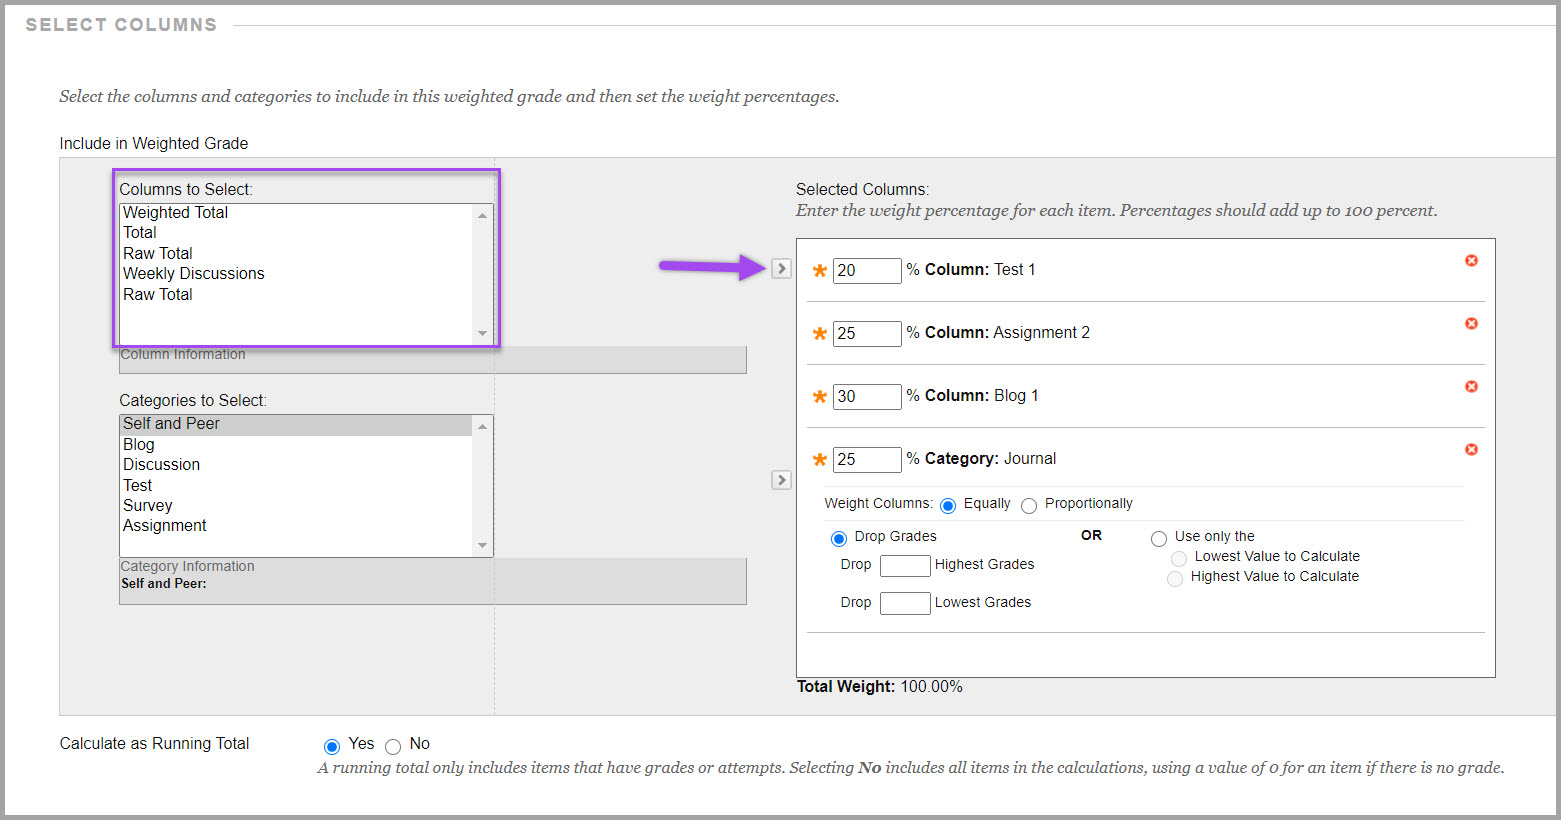The height and width of the screenshot is (820, 1561).
Task: Set Calculate as Running Total to Yes
Action: tap(332, 746)
